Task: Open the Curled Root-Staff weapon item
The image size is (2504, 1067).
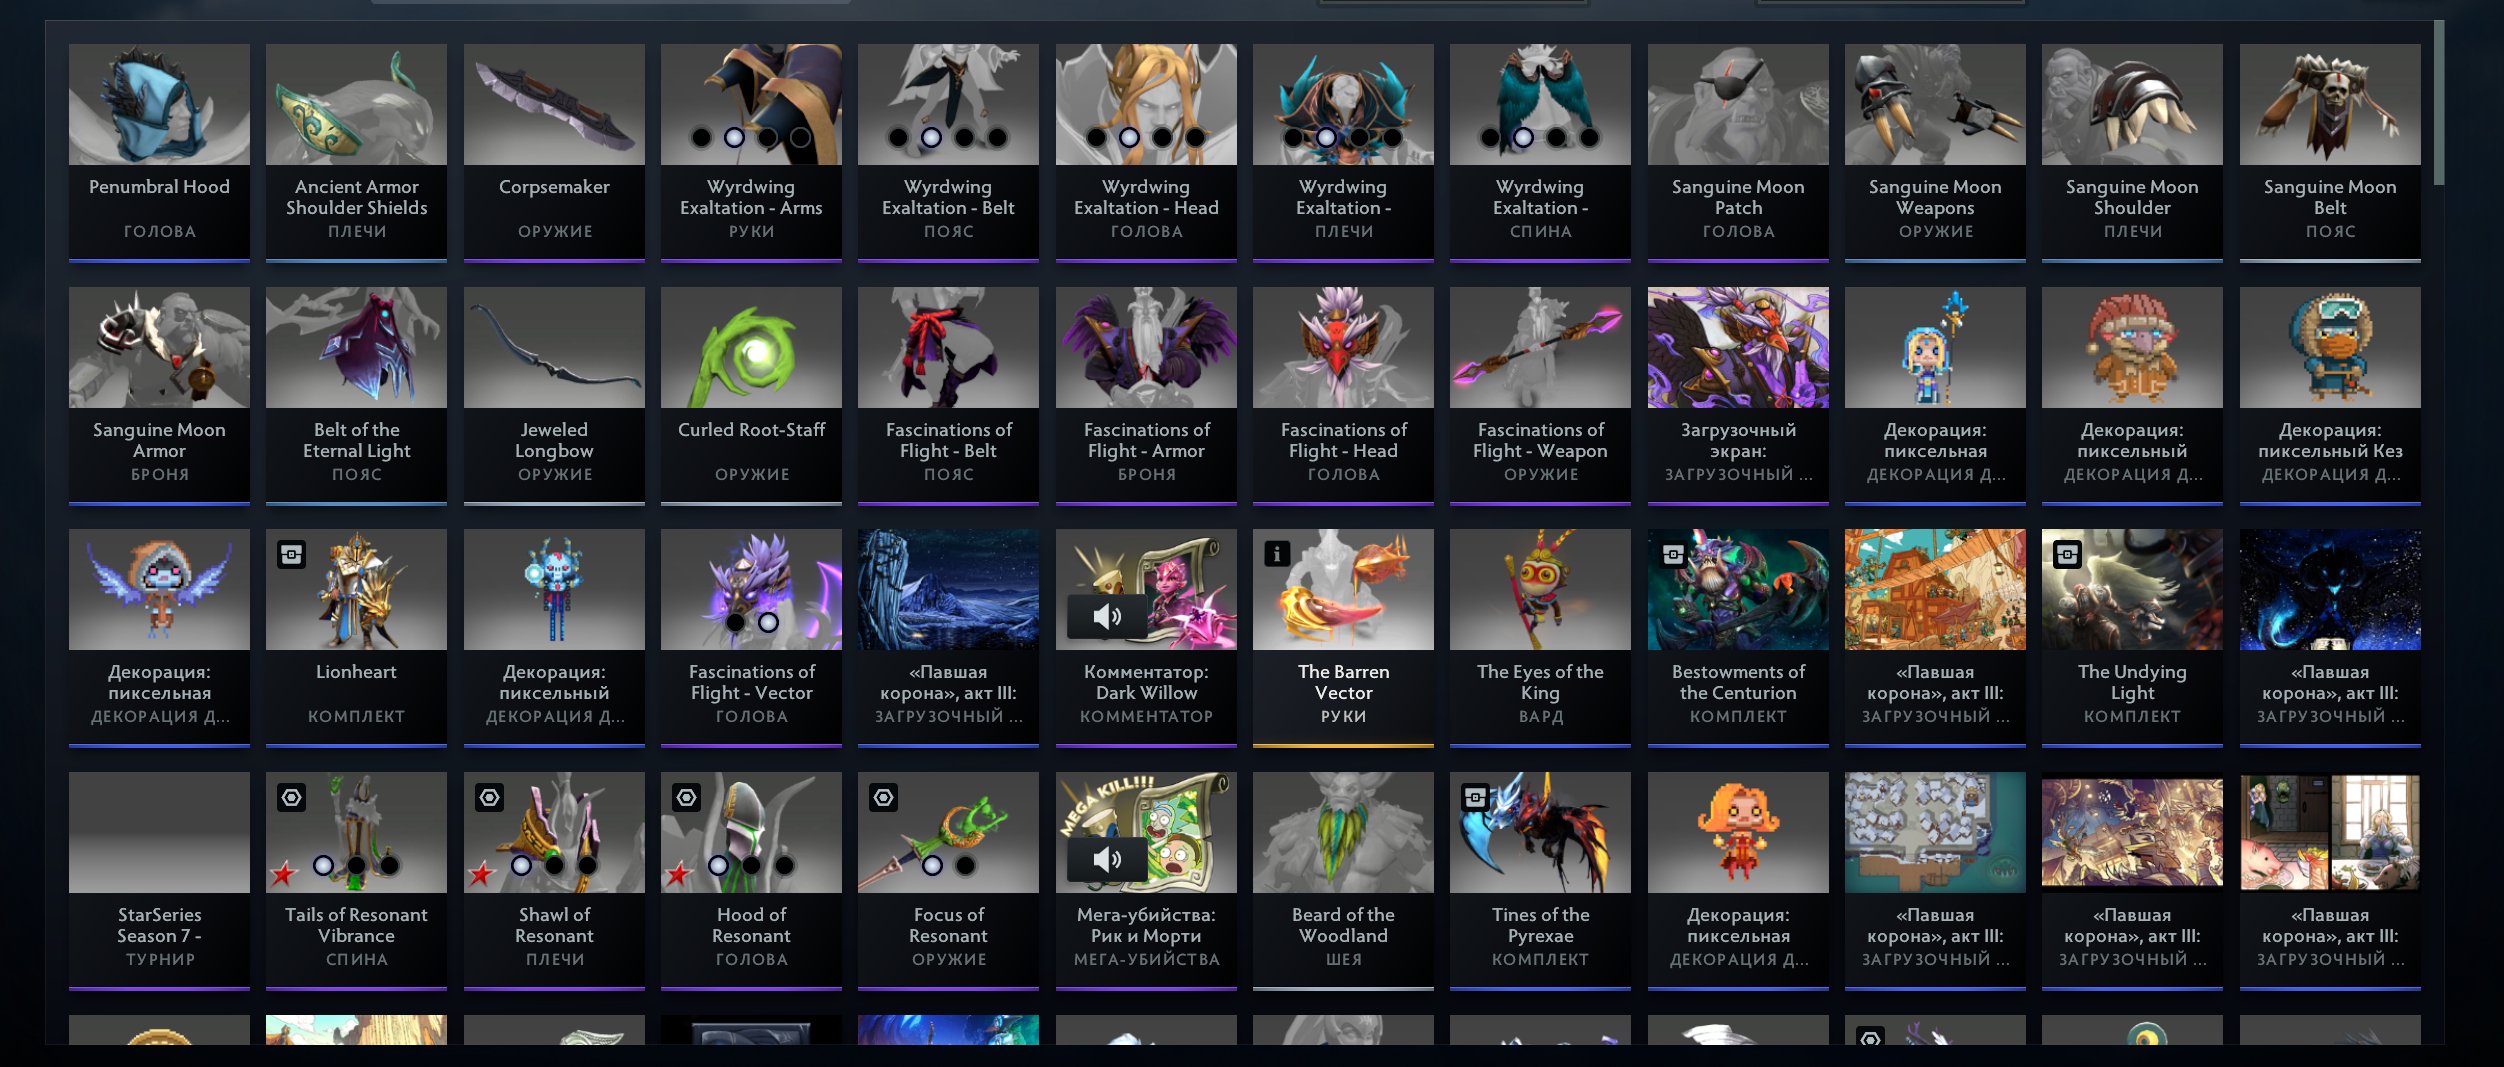Action: (751, 395)
